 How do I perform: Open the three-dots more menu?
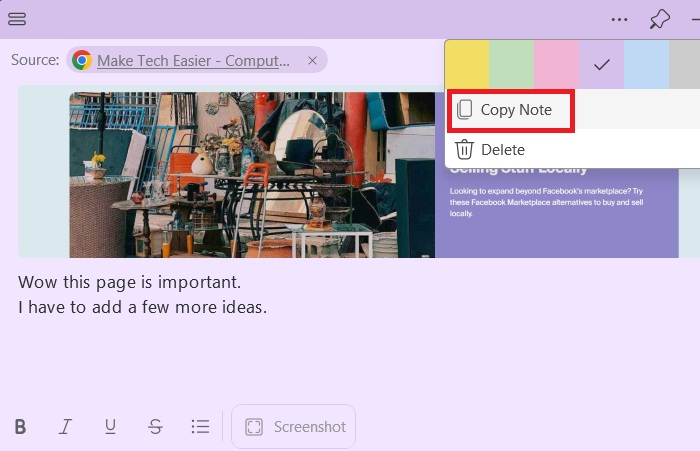pyautogui.click(x=619, y=19)
